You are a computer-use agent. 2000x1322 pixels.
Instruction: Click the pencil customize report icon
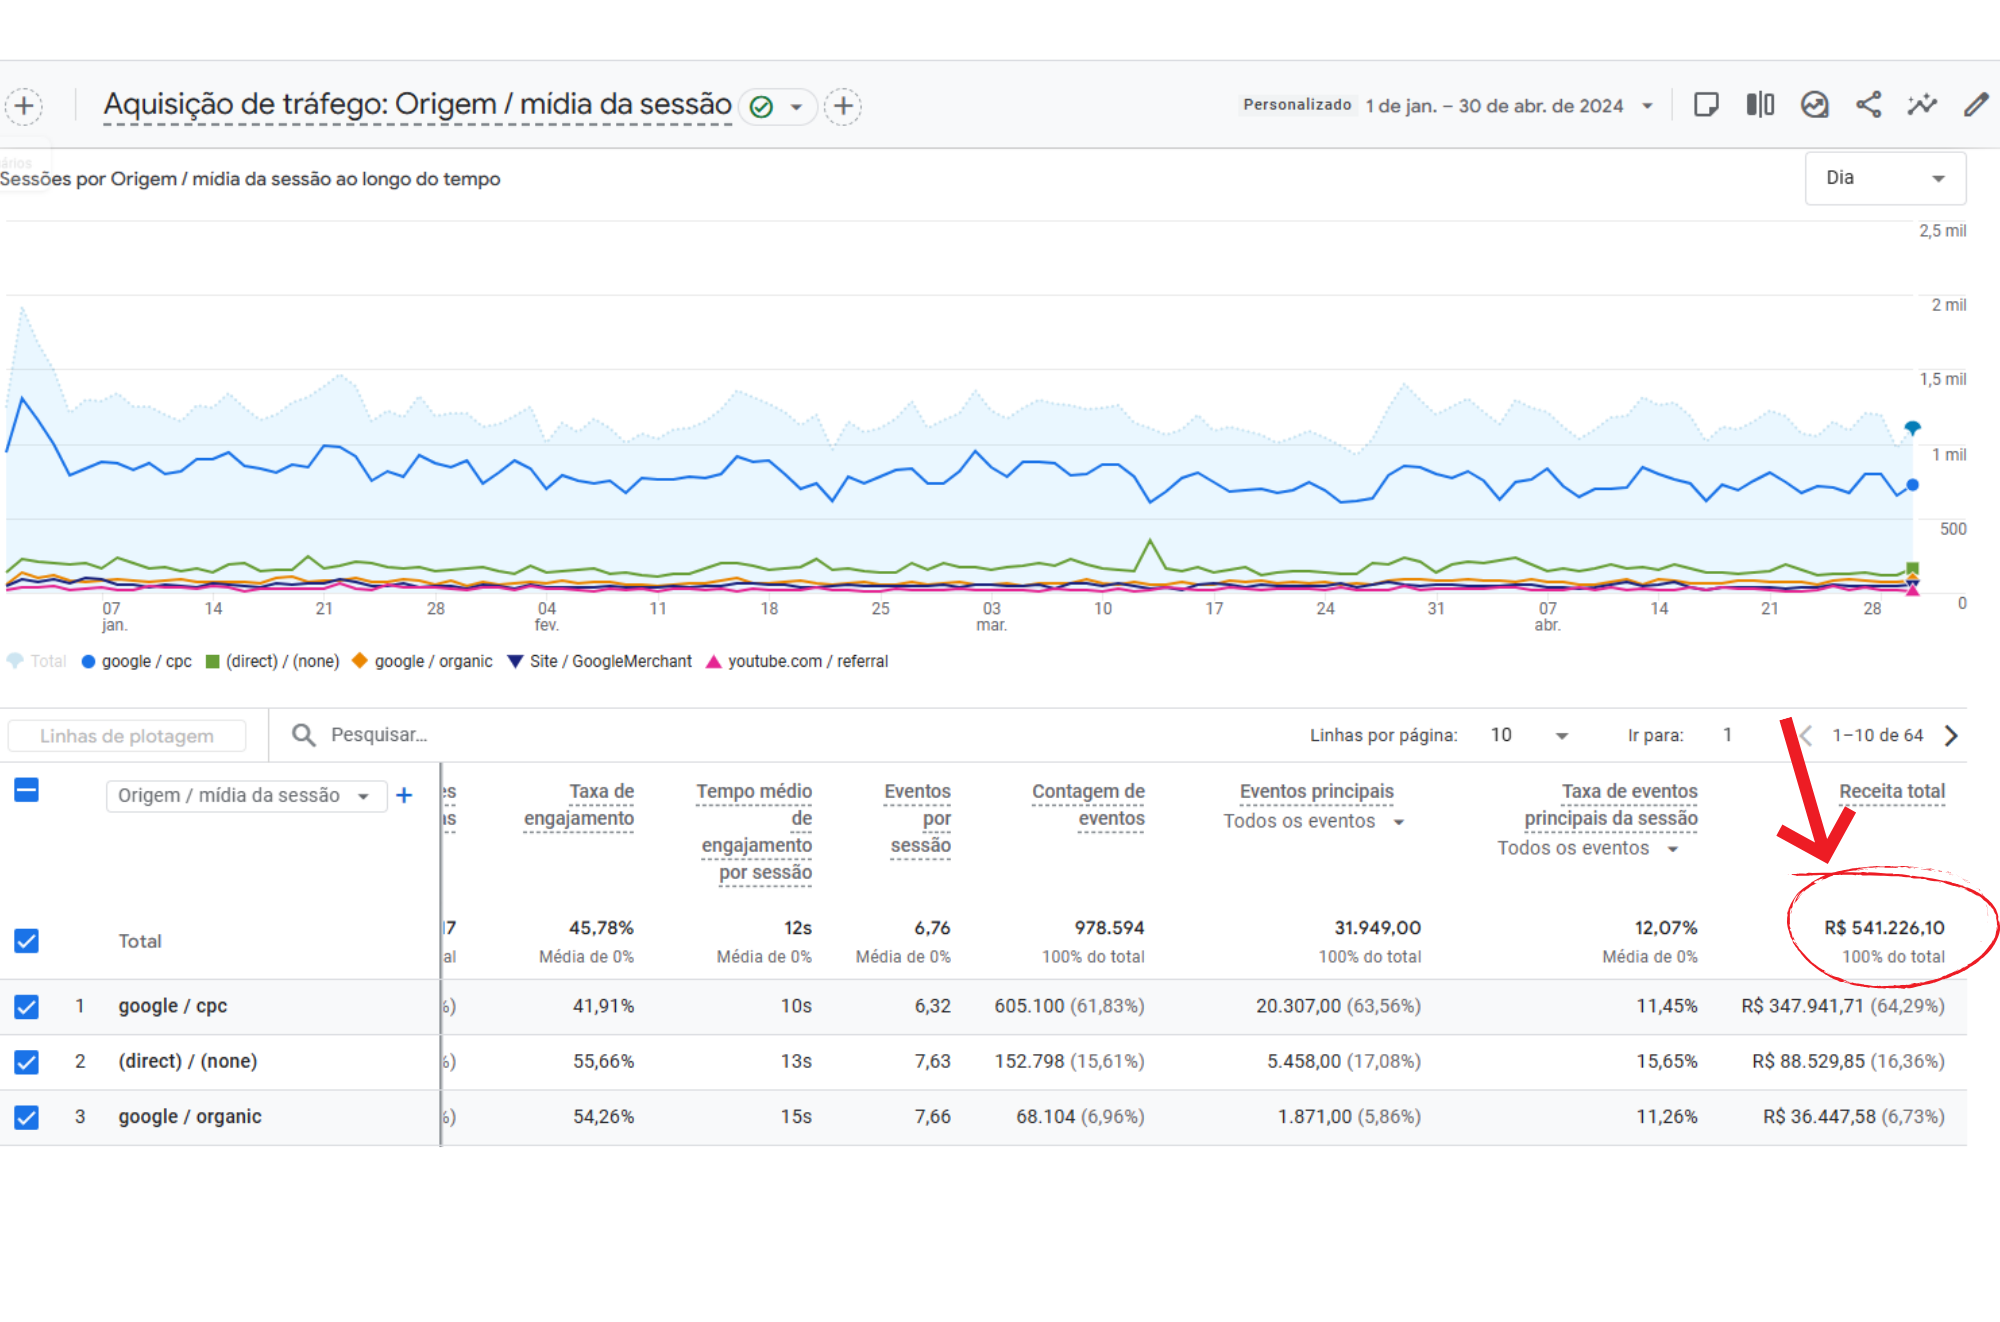1975,105
